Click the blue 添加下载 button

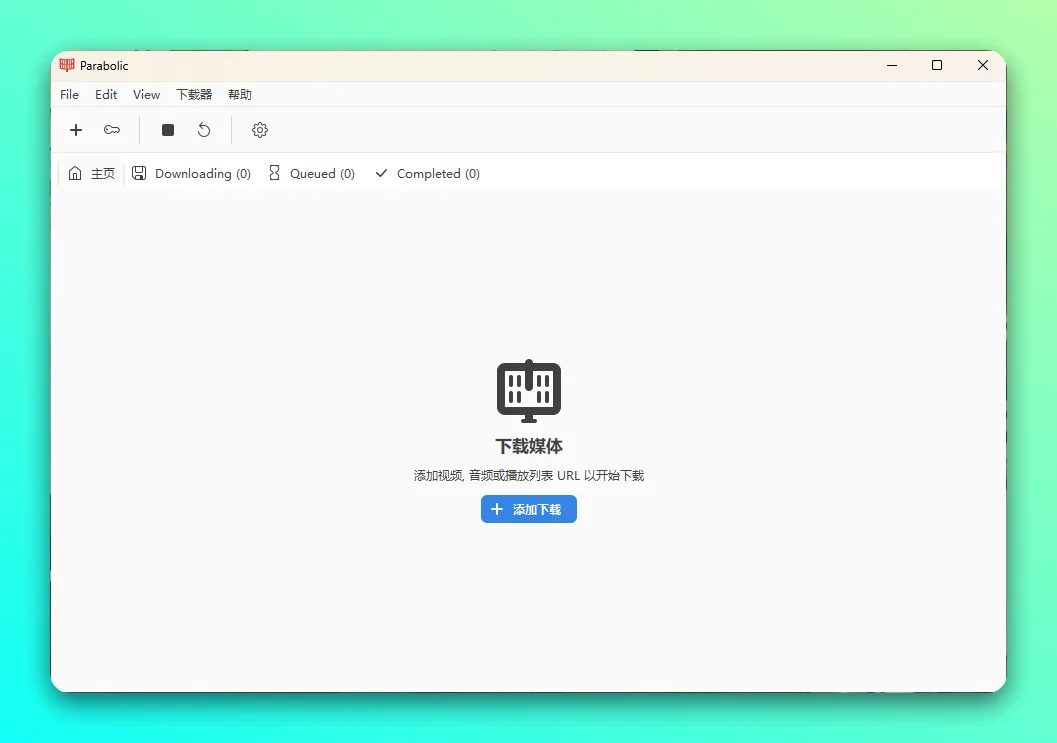tap(528, 509)
